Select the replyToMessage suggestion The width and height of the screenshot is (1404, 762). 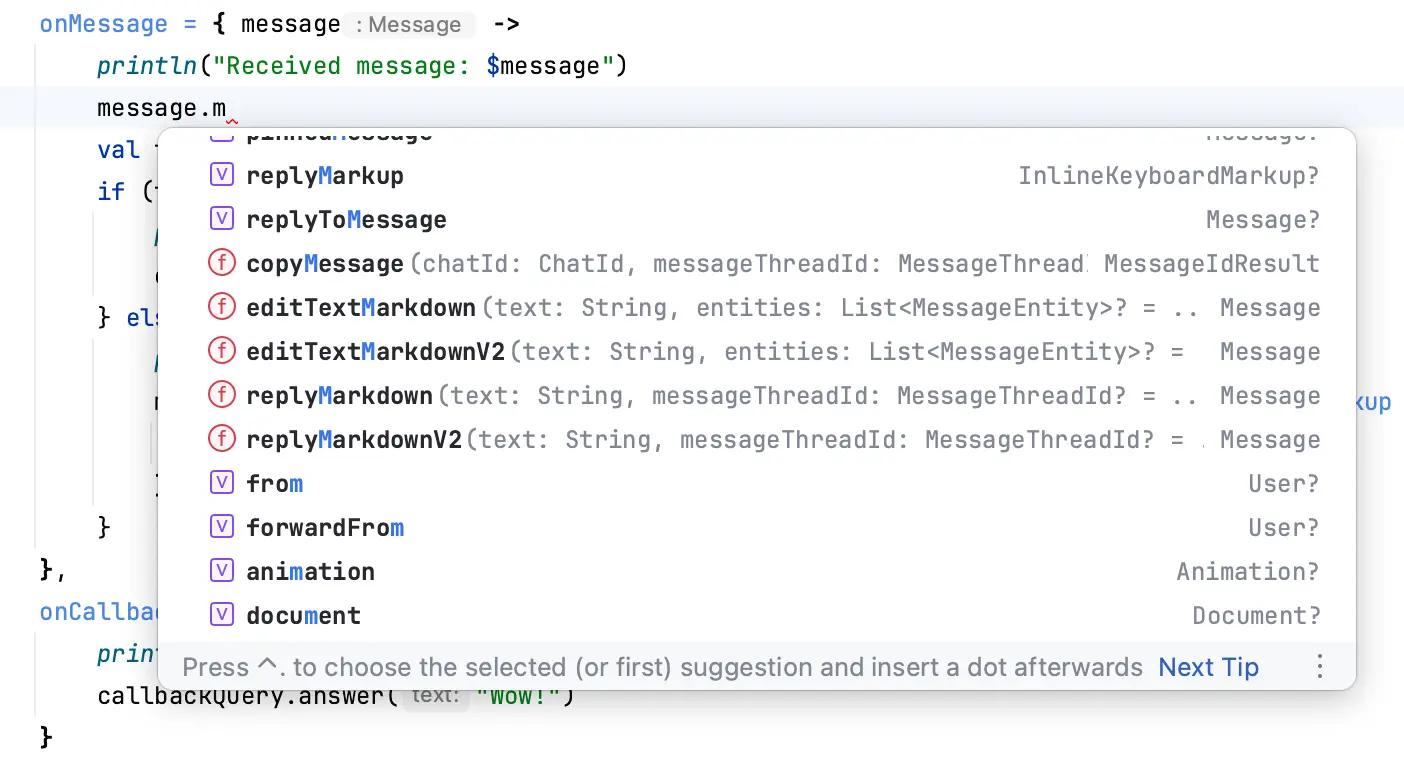(x=345, y=219)
